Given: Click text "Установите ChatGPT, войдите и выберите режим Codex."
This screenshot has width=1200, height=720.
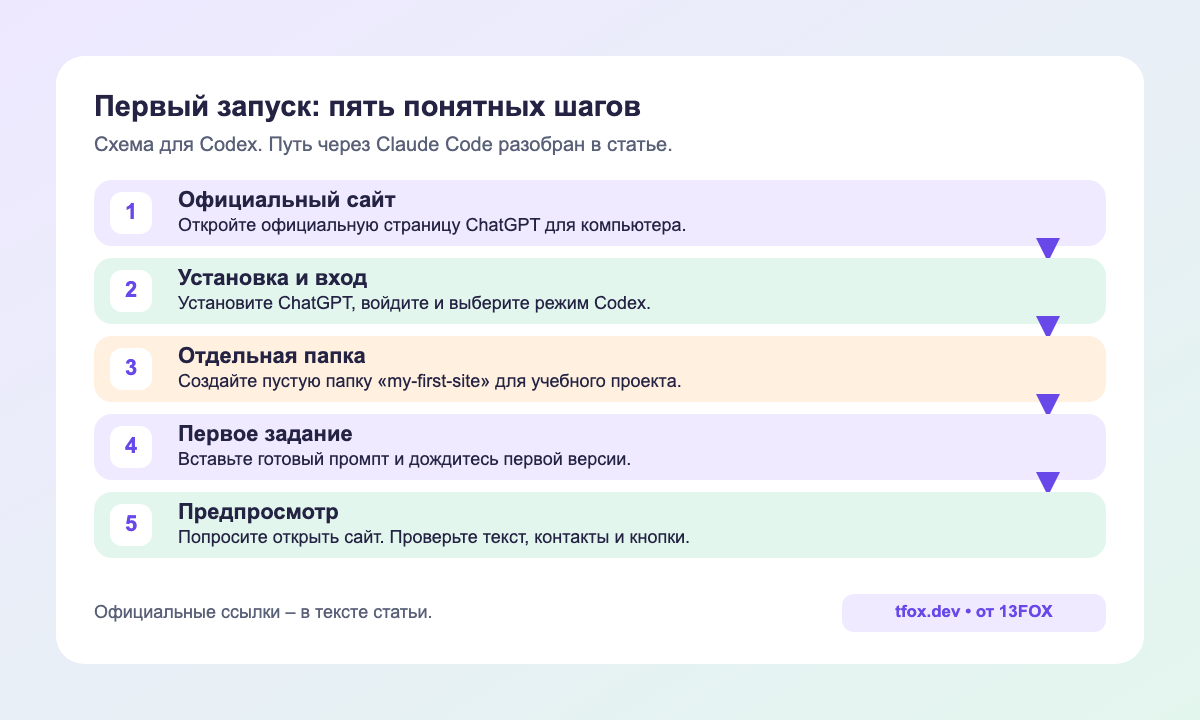Looking at the screenshot, I should (x=414, y=303).
